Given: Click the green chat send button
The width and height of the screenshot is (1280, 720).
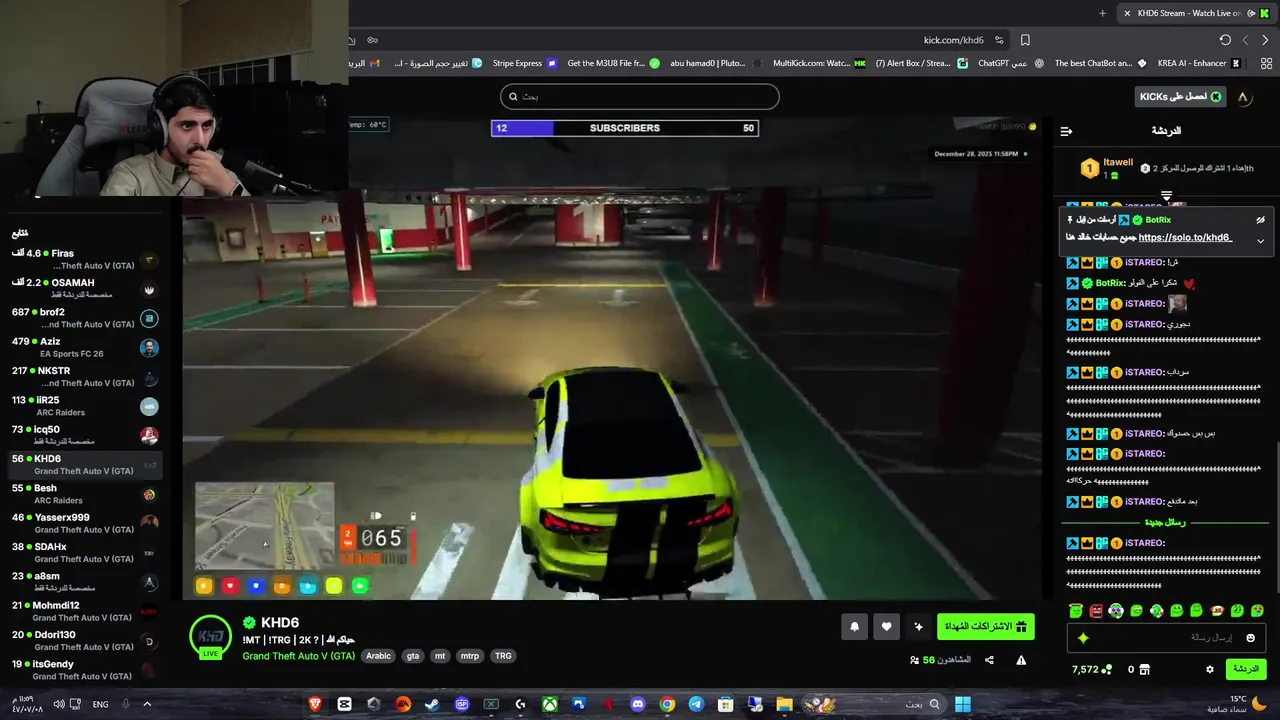Looking at the screenshot, I should pyautogui.click(x=1245, y=669).
